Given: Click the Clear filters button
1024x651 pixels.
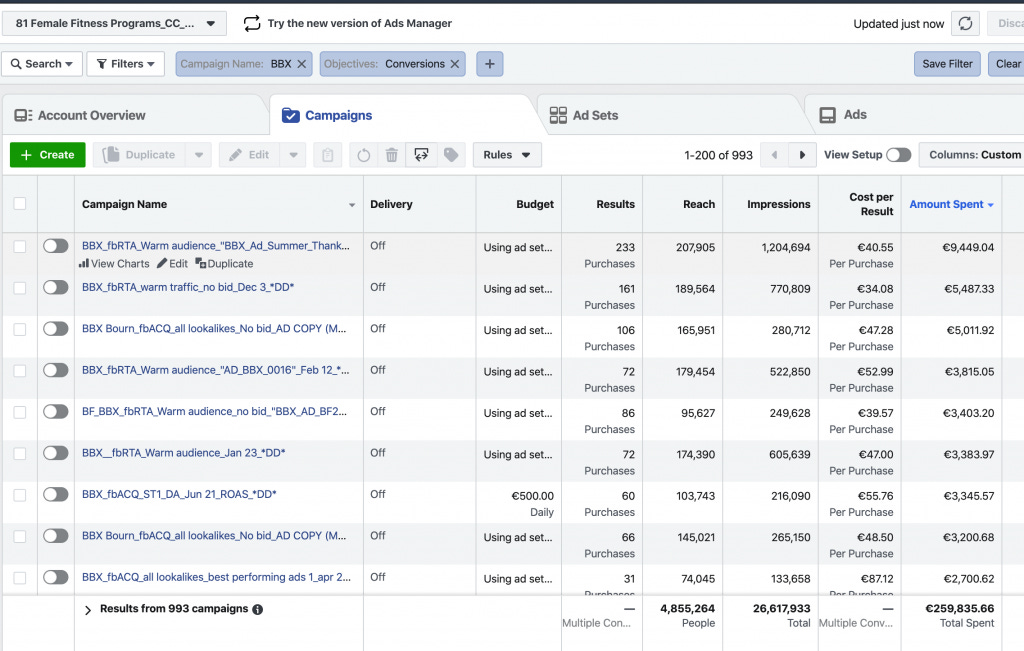Looking at the screenshot, I should click(x=1006, y=64).
